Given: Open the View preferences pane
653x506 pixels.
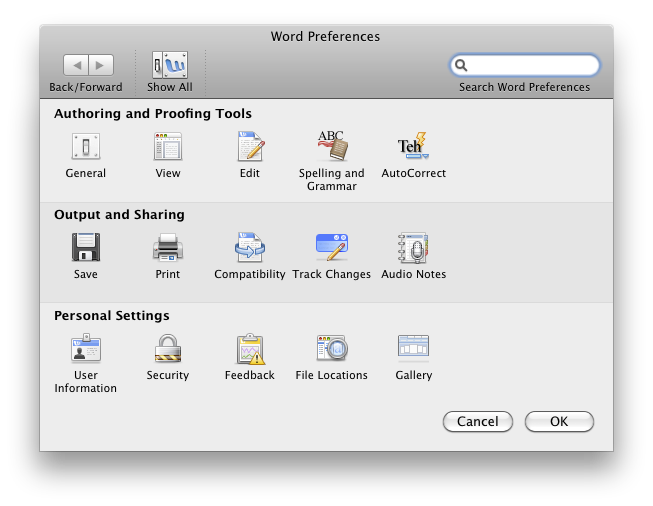Looking at the screenshot, I should coord(168,148).
